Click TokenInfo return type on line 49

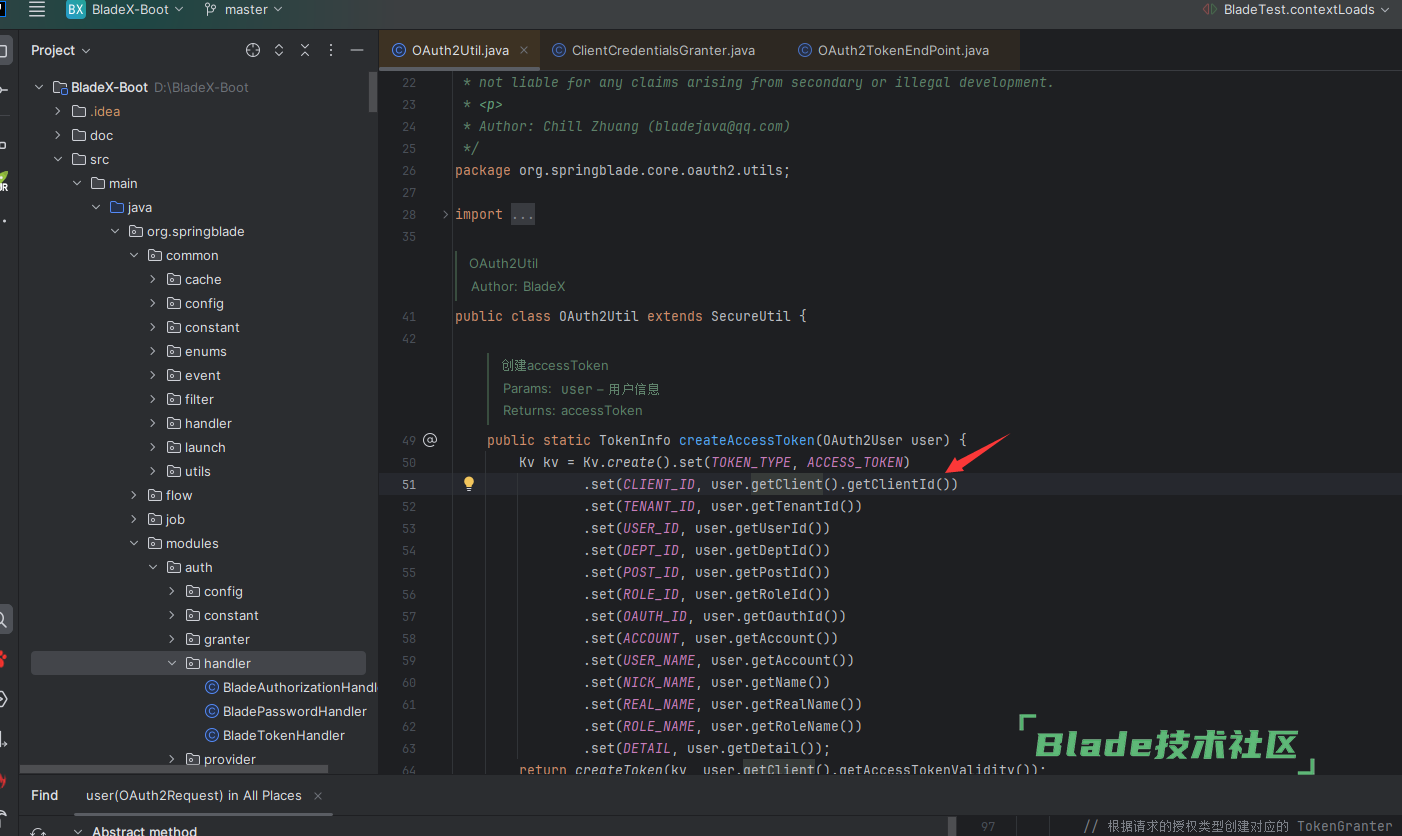(635, 440)
